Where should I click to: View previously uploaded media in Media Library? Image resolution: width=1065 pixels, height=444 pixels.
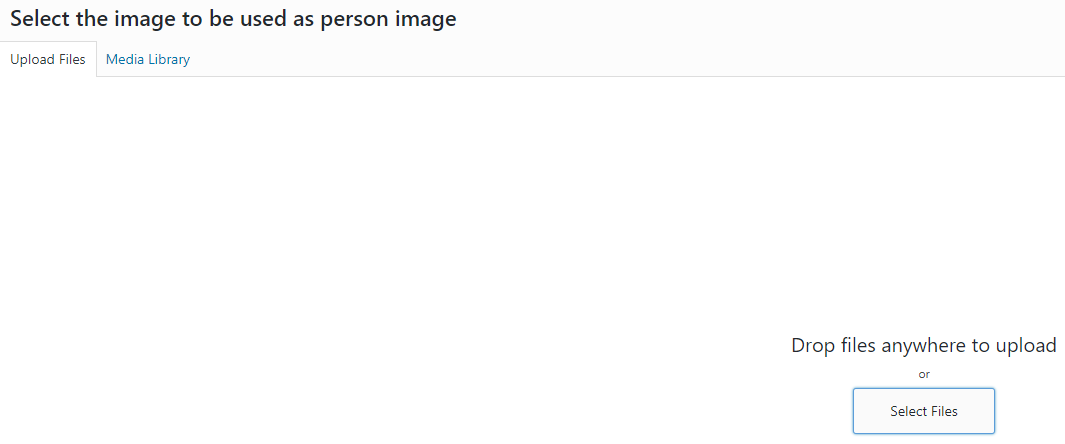pyautogui.click(x=147, y=59)
